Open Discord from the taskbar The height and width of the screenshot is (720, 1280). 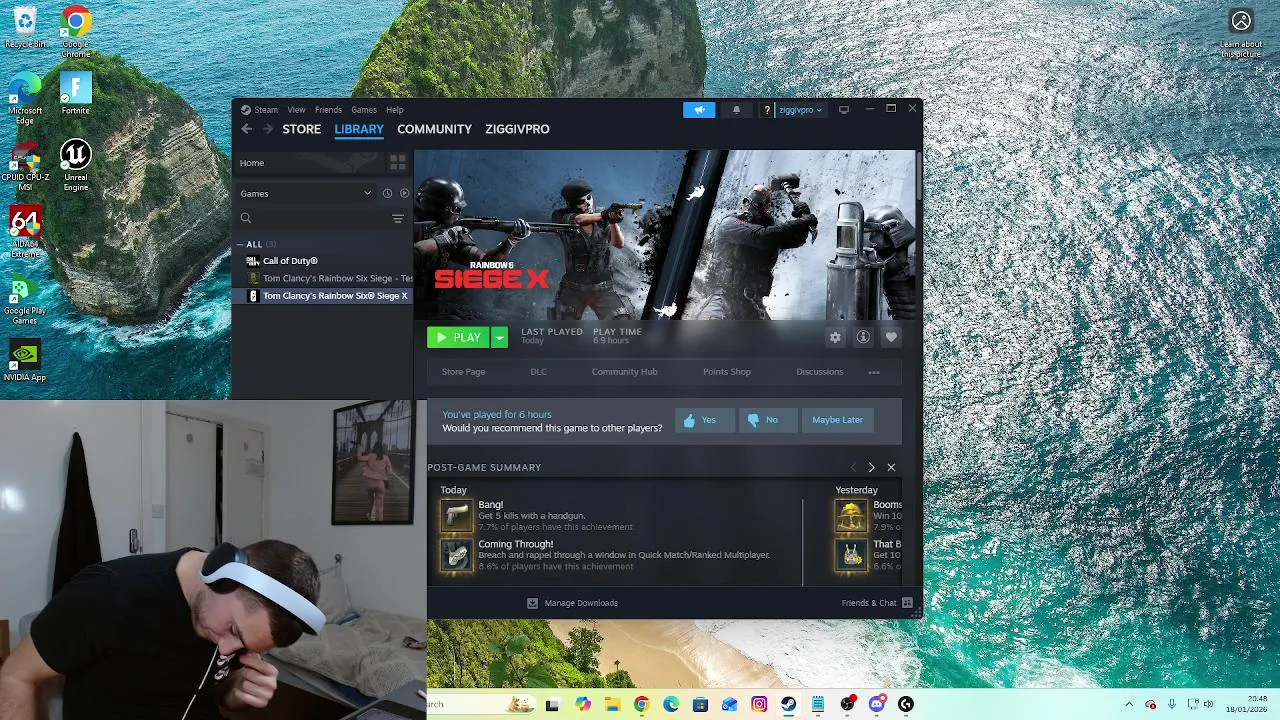[x=877, y=704]
